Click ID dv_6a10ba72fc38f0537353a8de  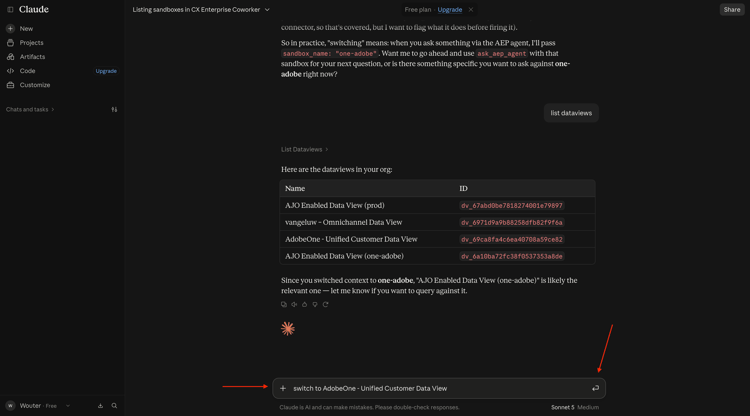tap(512, 256)
